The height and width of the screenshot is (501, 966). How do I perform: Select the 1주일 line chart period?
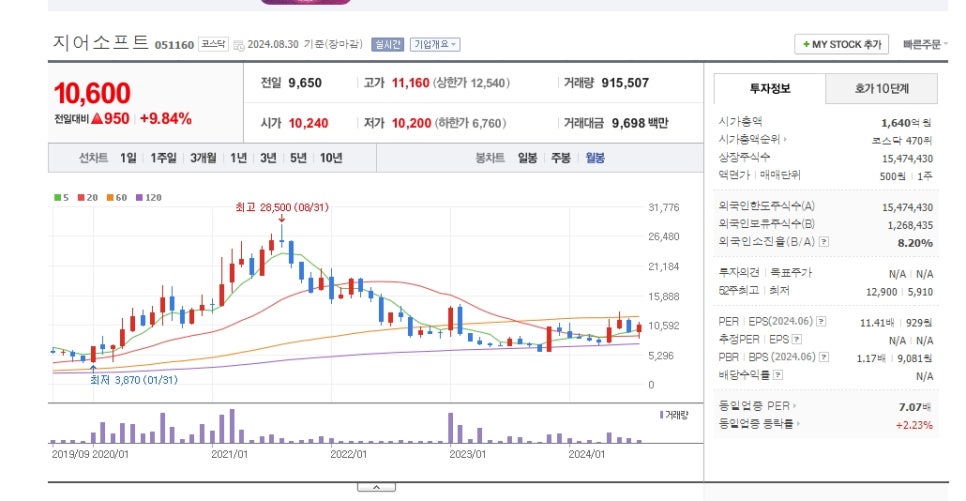click(163, 158)
